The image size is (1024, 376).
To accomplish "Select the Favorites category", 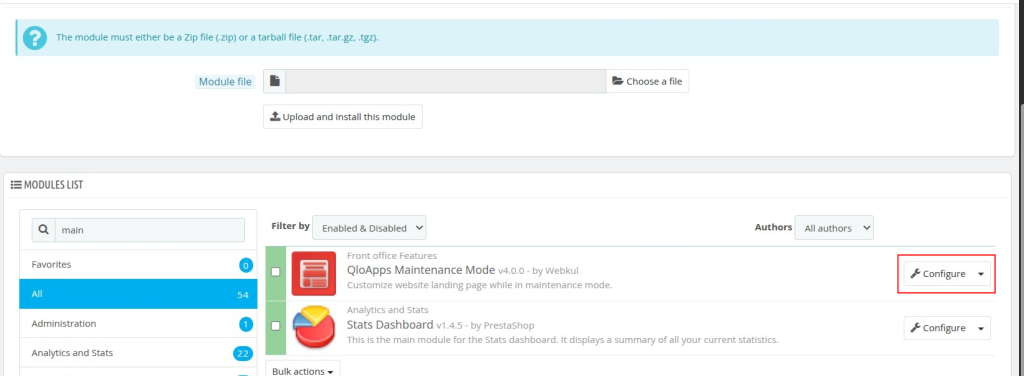I will (x=138, y=264).
